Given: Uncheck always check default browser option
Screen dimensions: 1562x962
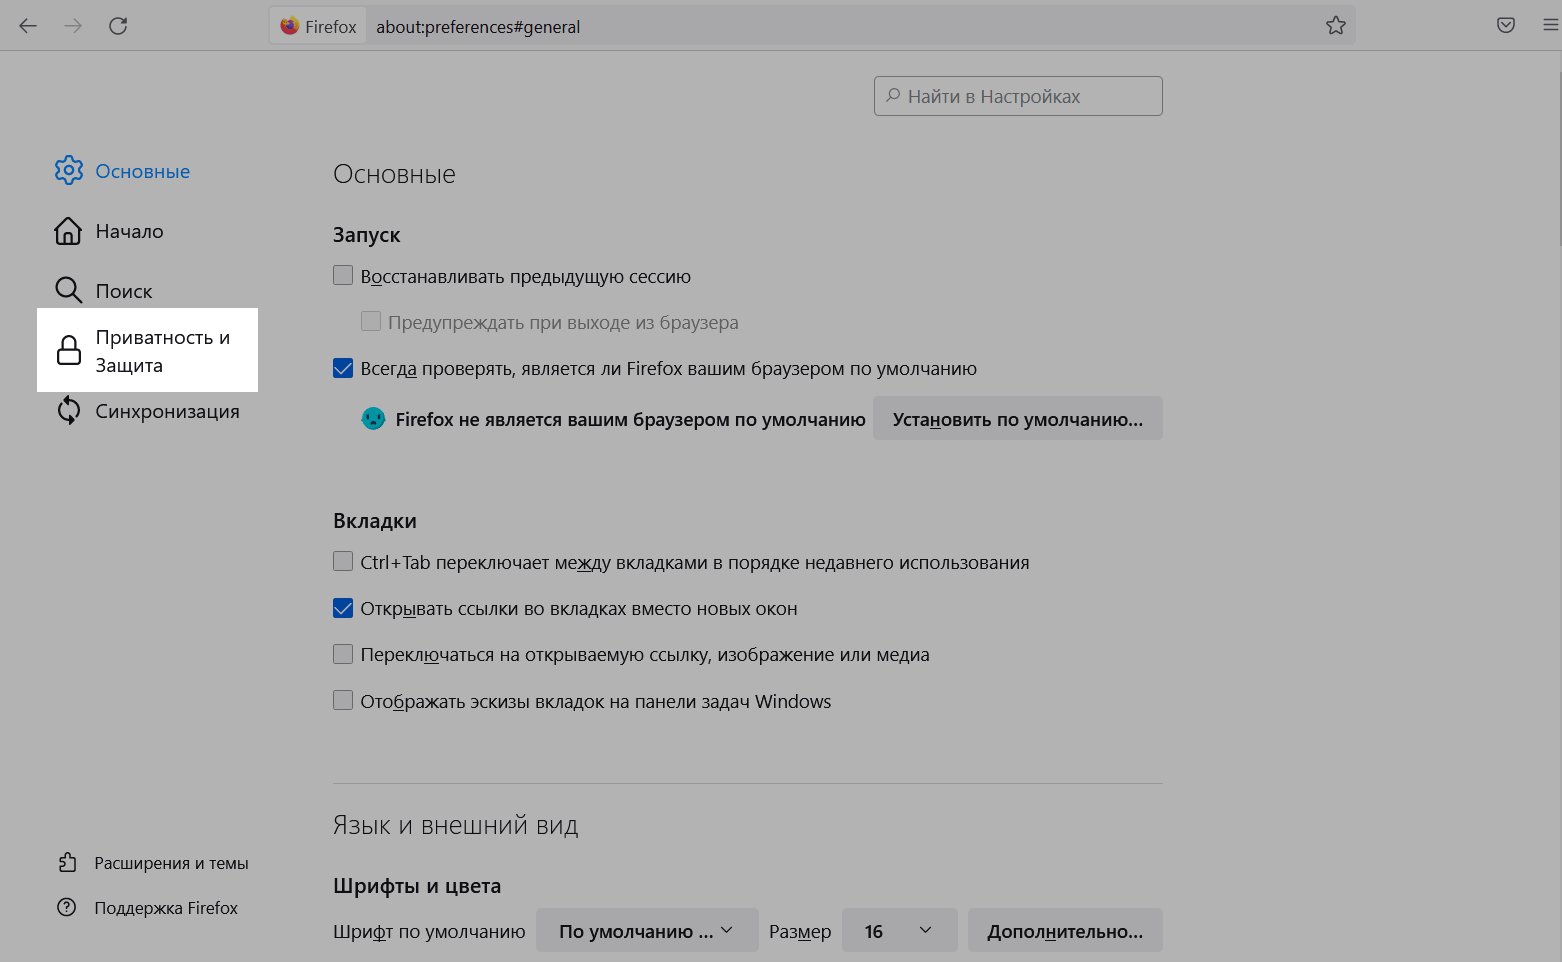Looking at the screenshot, I should 343,368.
